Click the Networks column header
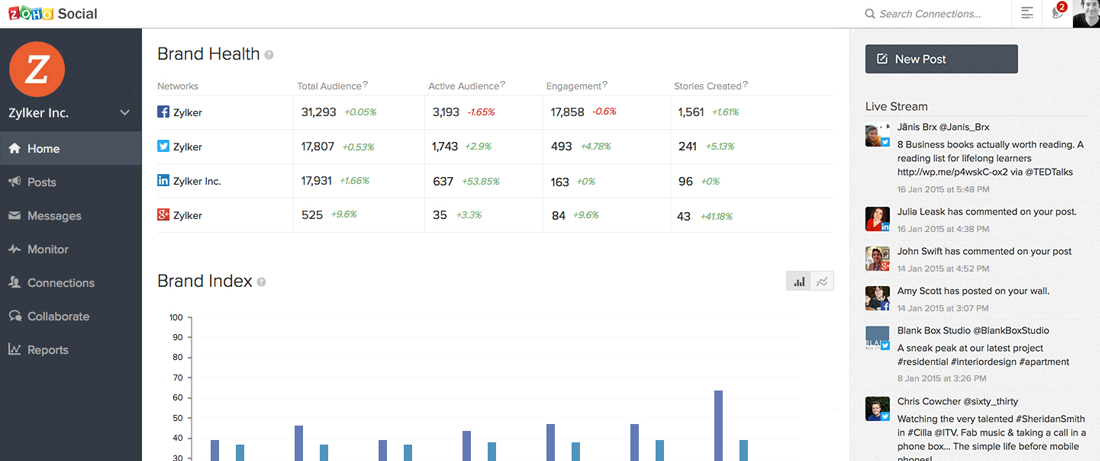Viewport: 1100px width, 461px height. [177, 86]
